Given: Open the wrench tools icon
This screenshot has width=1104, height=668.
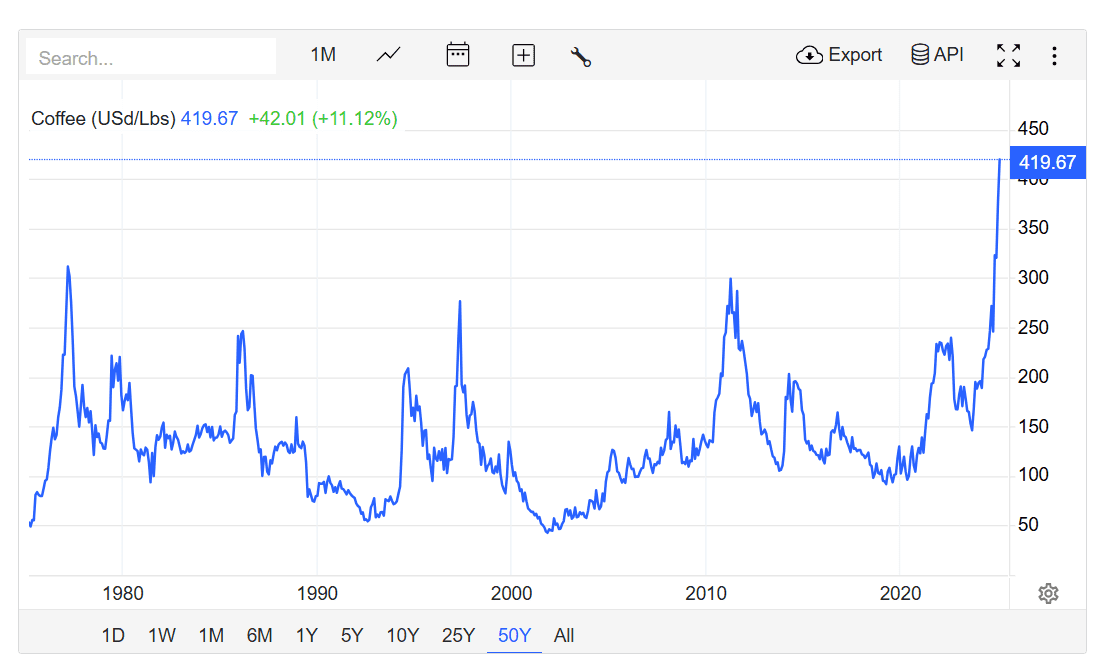Looking at the screenshot, I should click(x=581, y=56).
